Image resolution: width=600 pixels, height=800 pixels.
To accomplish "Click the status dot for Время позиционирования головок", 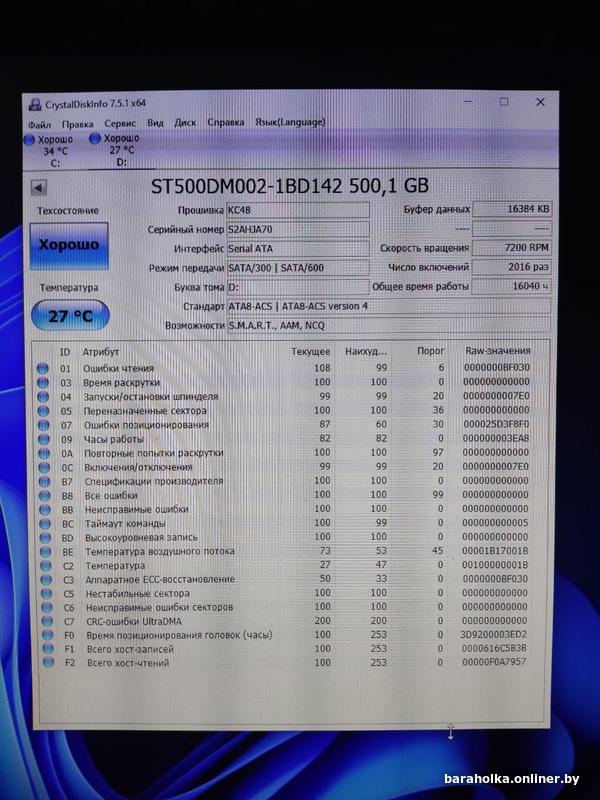I will 48,635.
